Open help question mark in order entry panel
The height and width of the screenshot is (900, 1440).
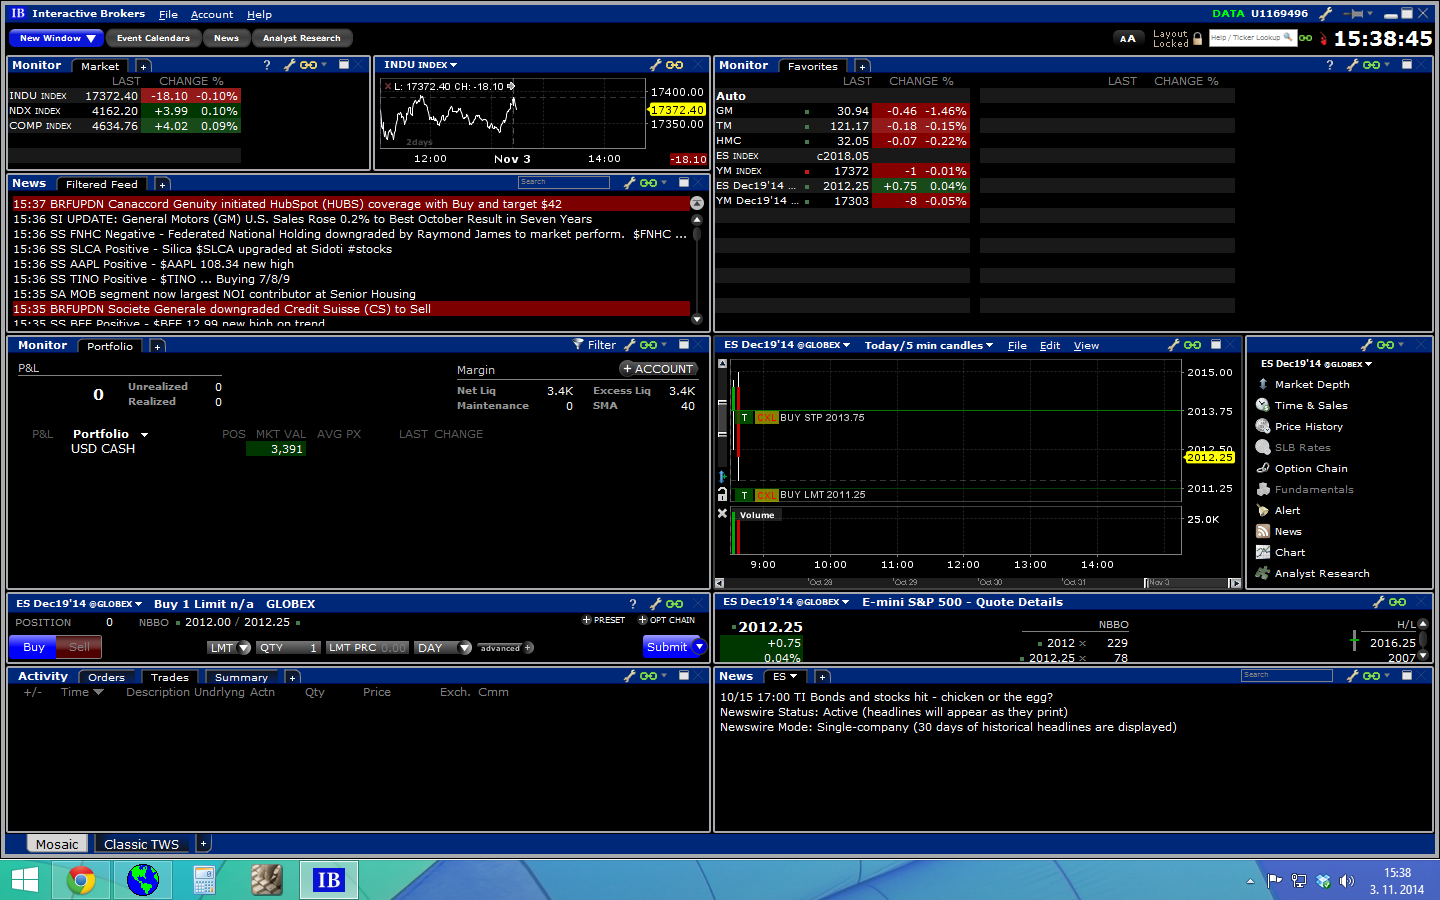[x=633, y=604]
